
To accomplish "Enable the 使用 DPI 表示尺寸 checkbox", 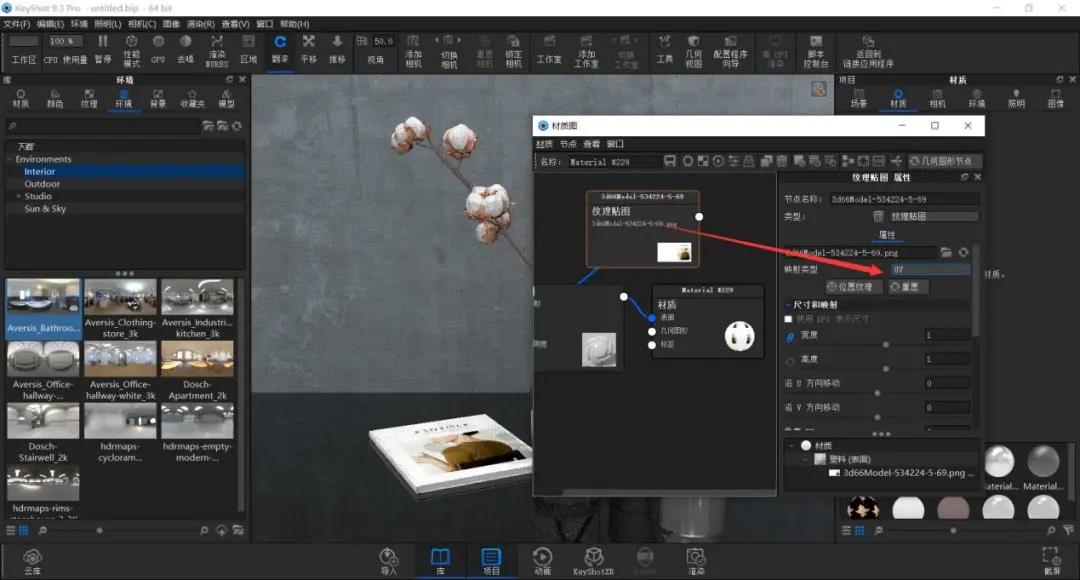I will tap(788, 319).
